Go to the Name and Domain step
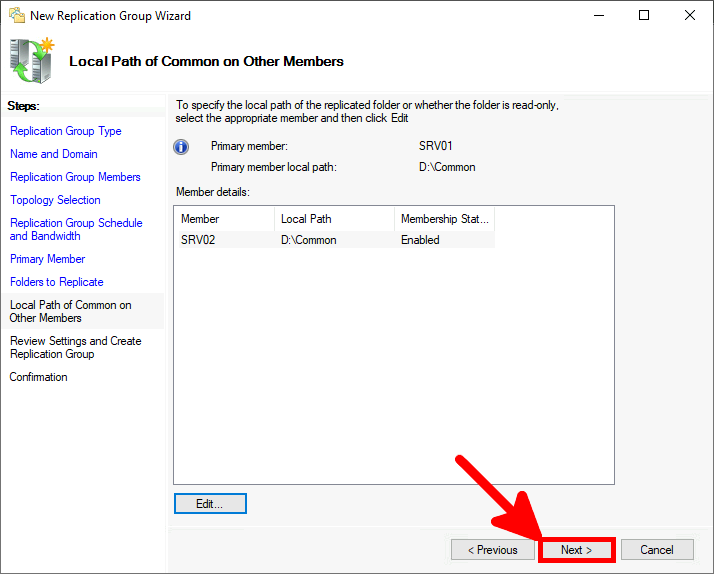 [54, 154]
